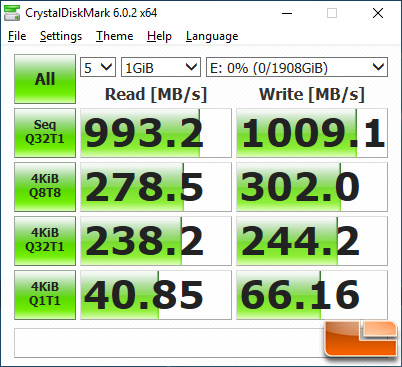This screenshot has height=367, width=402.
Task: Select the 238.2 Q32T1 read result
Action: 156,241
